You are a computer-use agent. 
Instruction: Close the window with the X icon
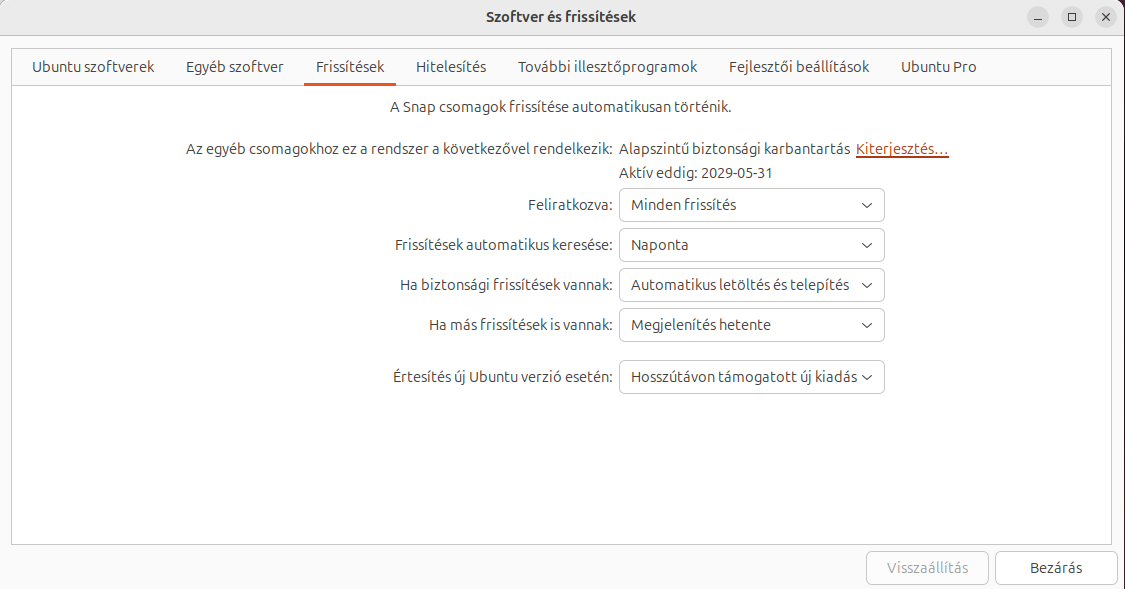(1105, 17)
